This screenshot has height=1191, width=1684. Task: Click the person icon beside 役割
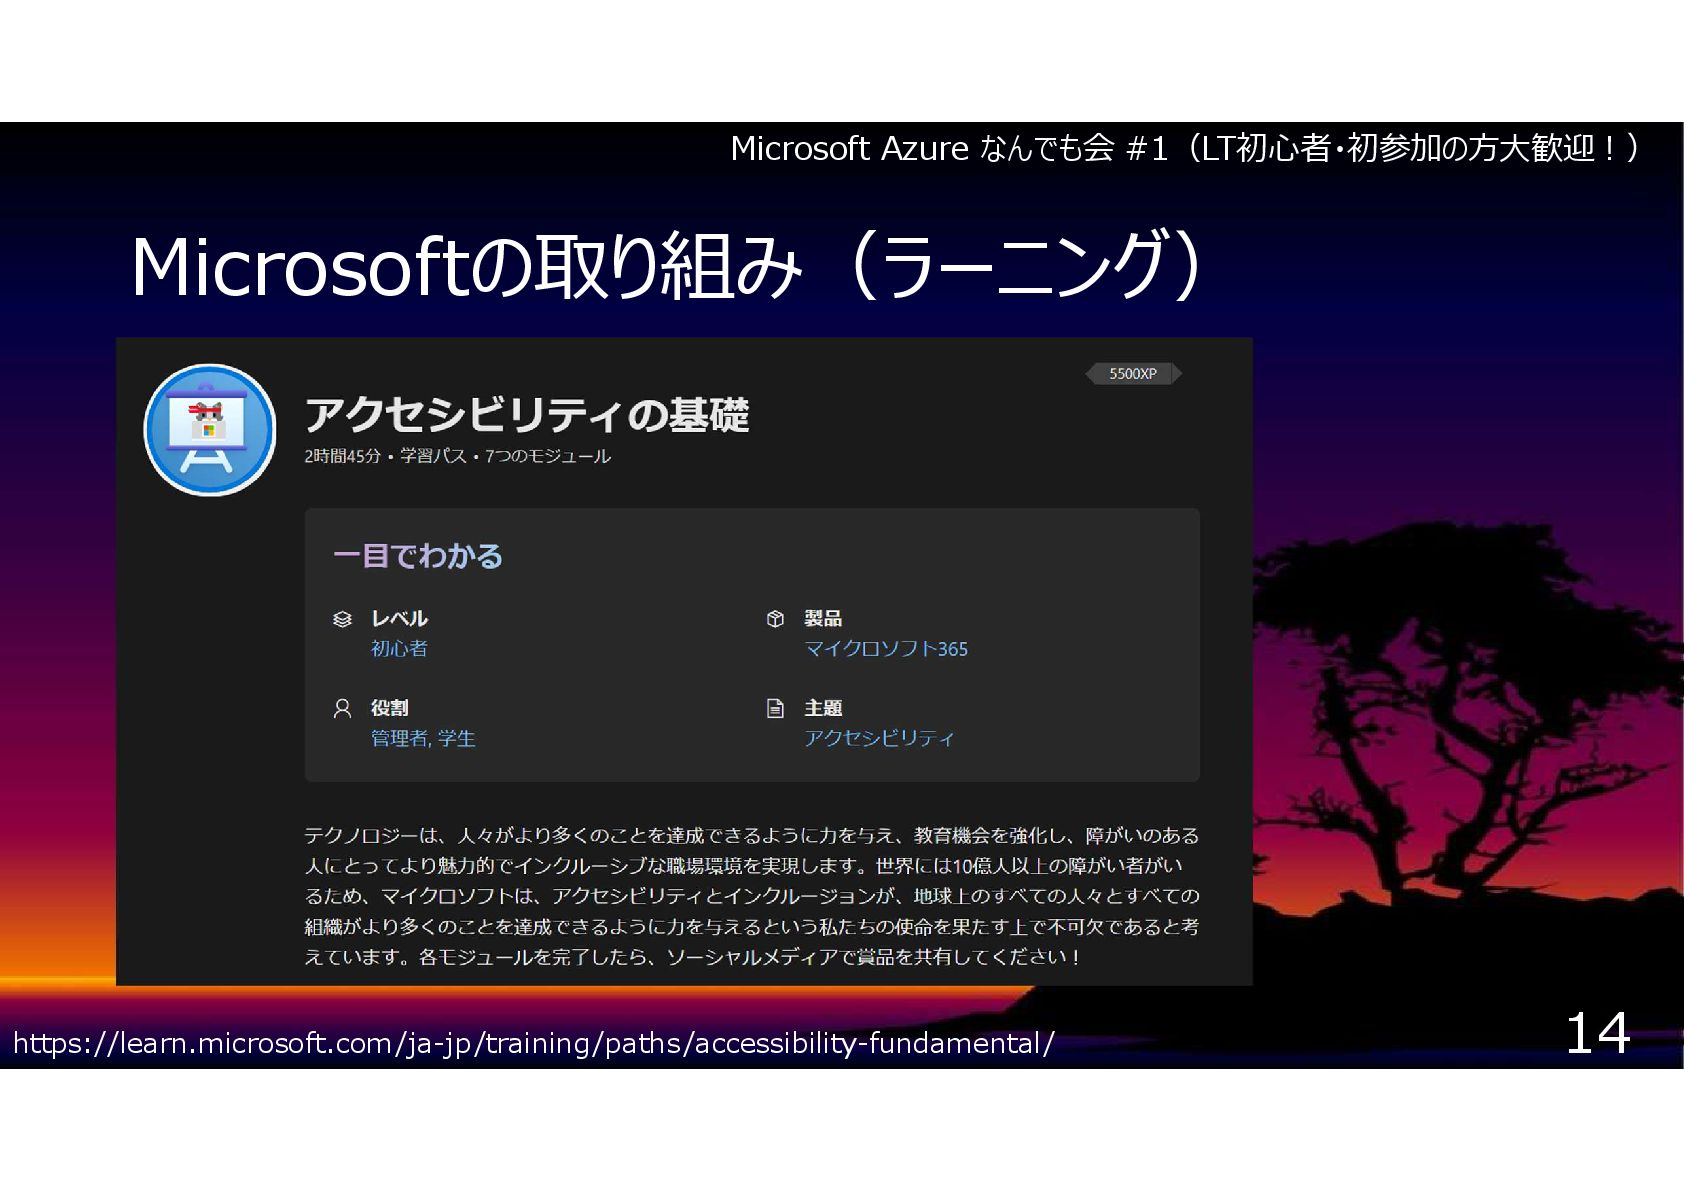click(342, 709)
